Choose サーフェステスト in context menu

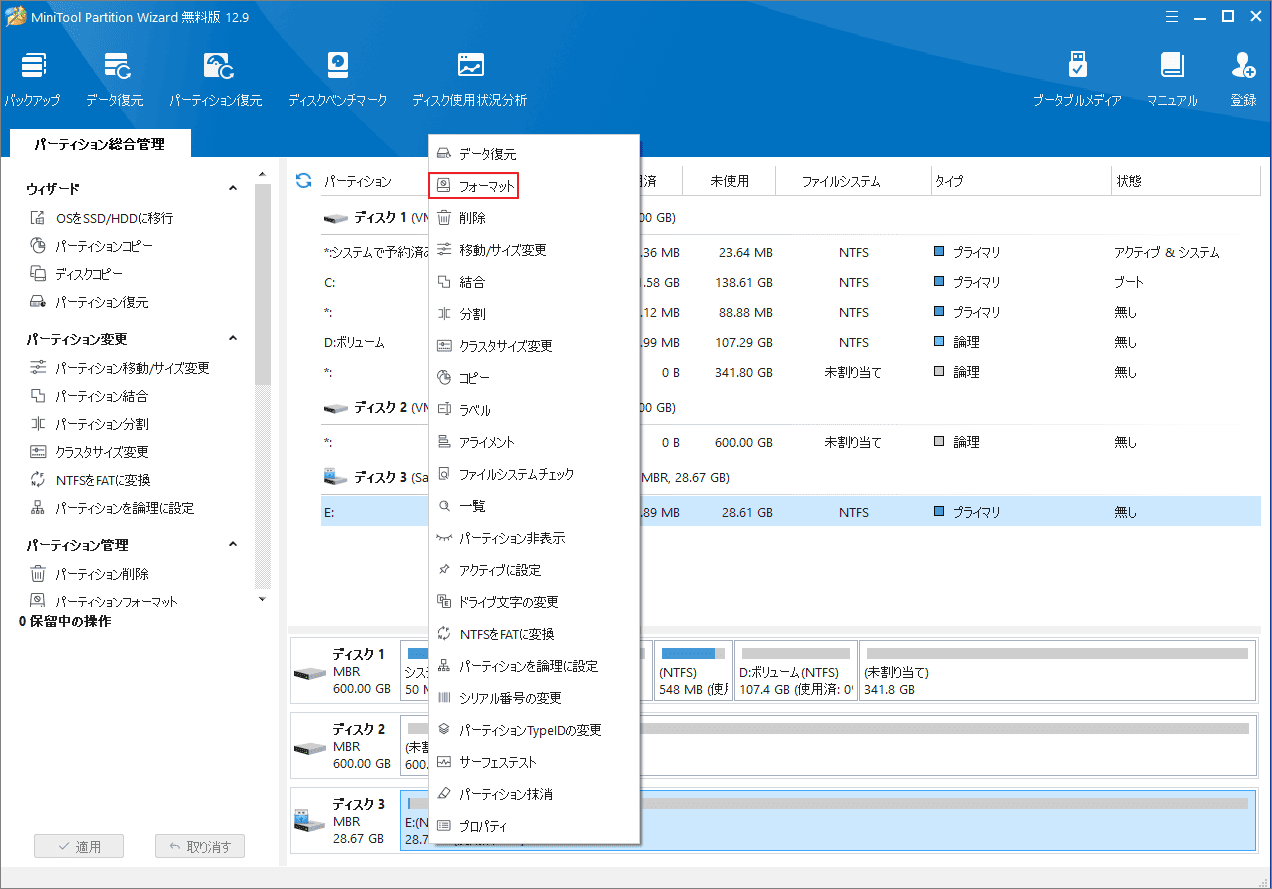[x=534, y=762]
